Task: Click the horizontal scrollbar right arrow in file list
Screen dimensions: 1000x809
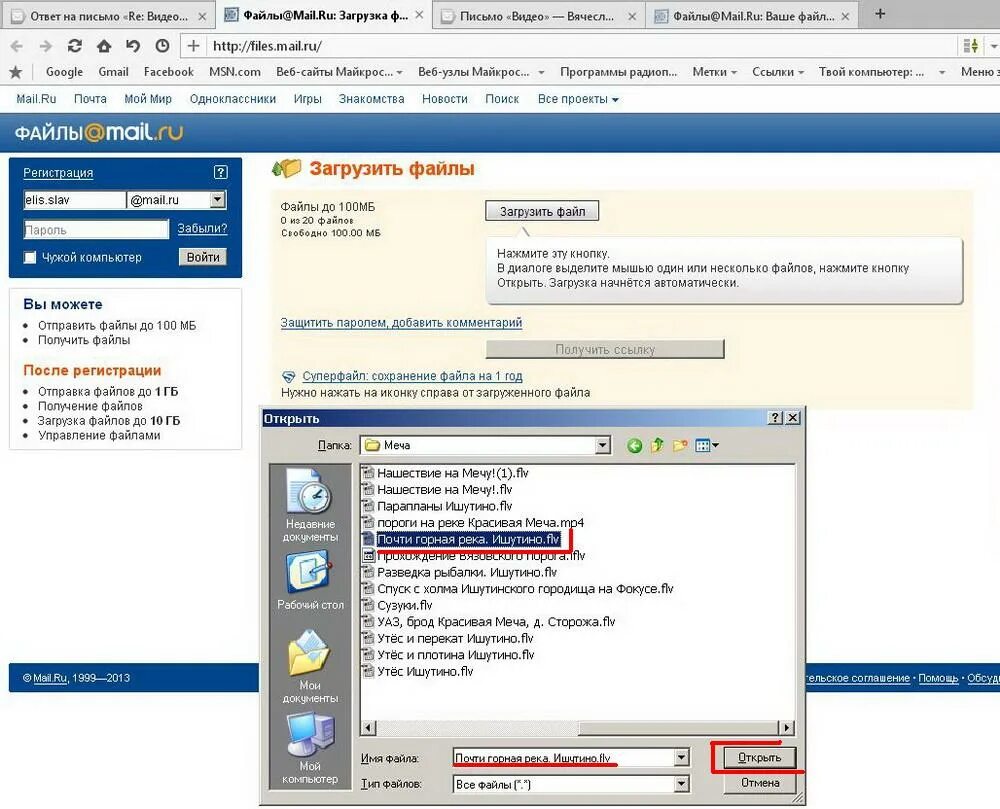Action: [786, 727]
